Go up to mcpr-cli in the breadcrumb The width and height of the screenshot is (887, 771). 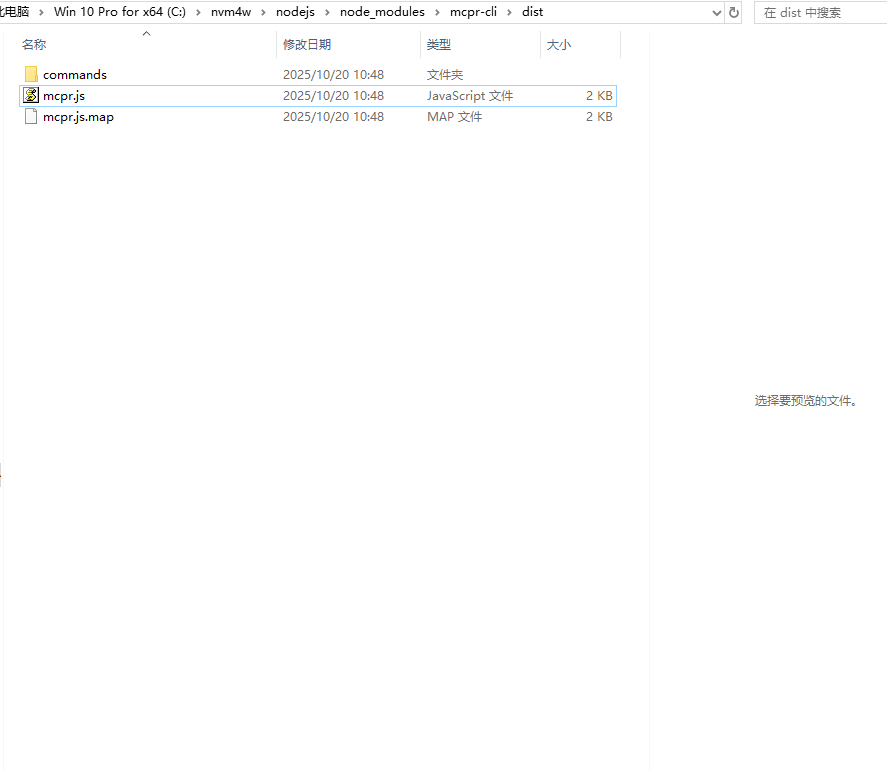click(473, 13)
